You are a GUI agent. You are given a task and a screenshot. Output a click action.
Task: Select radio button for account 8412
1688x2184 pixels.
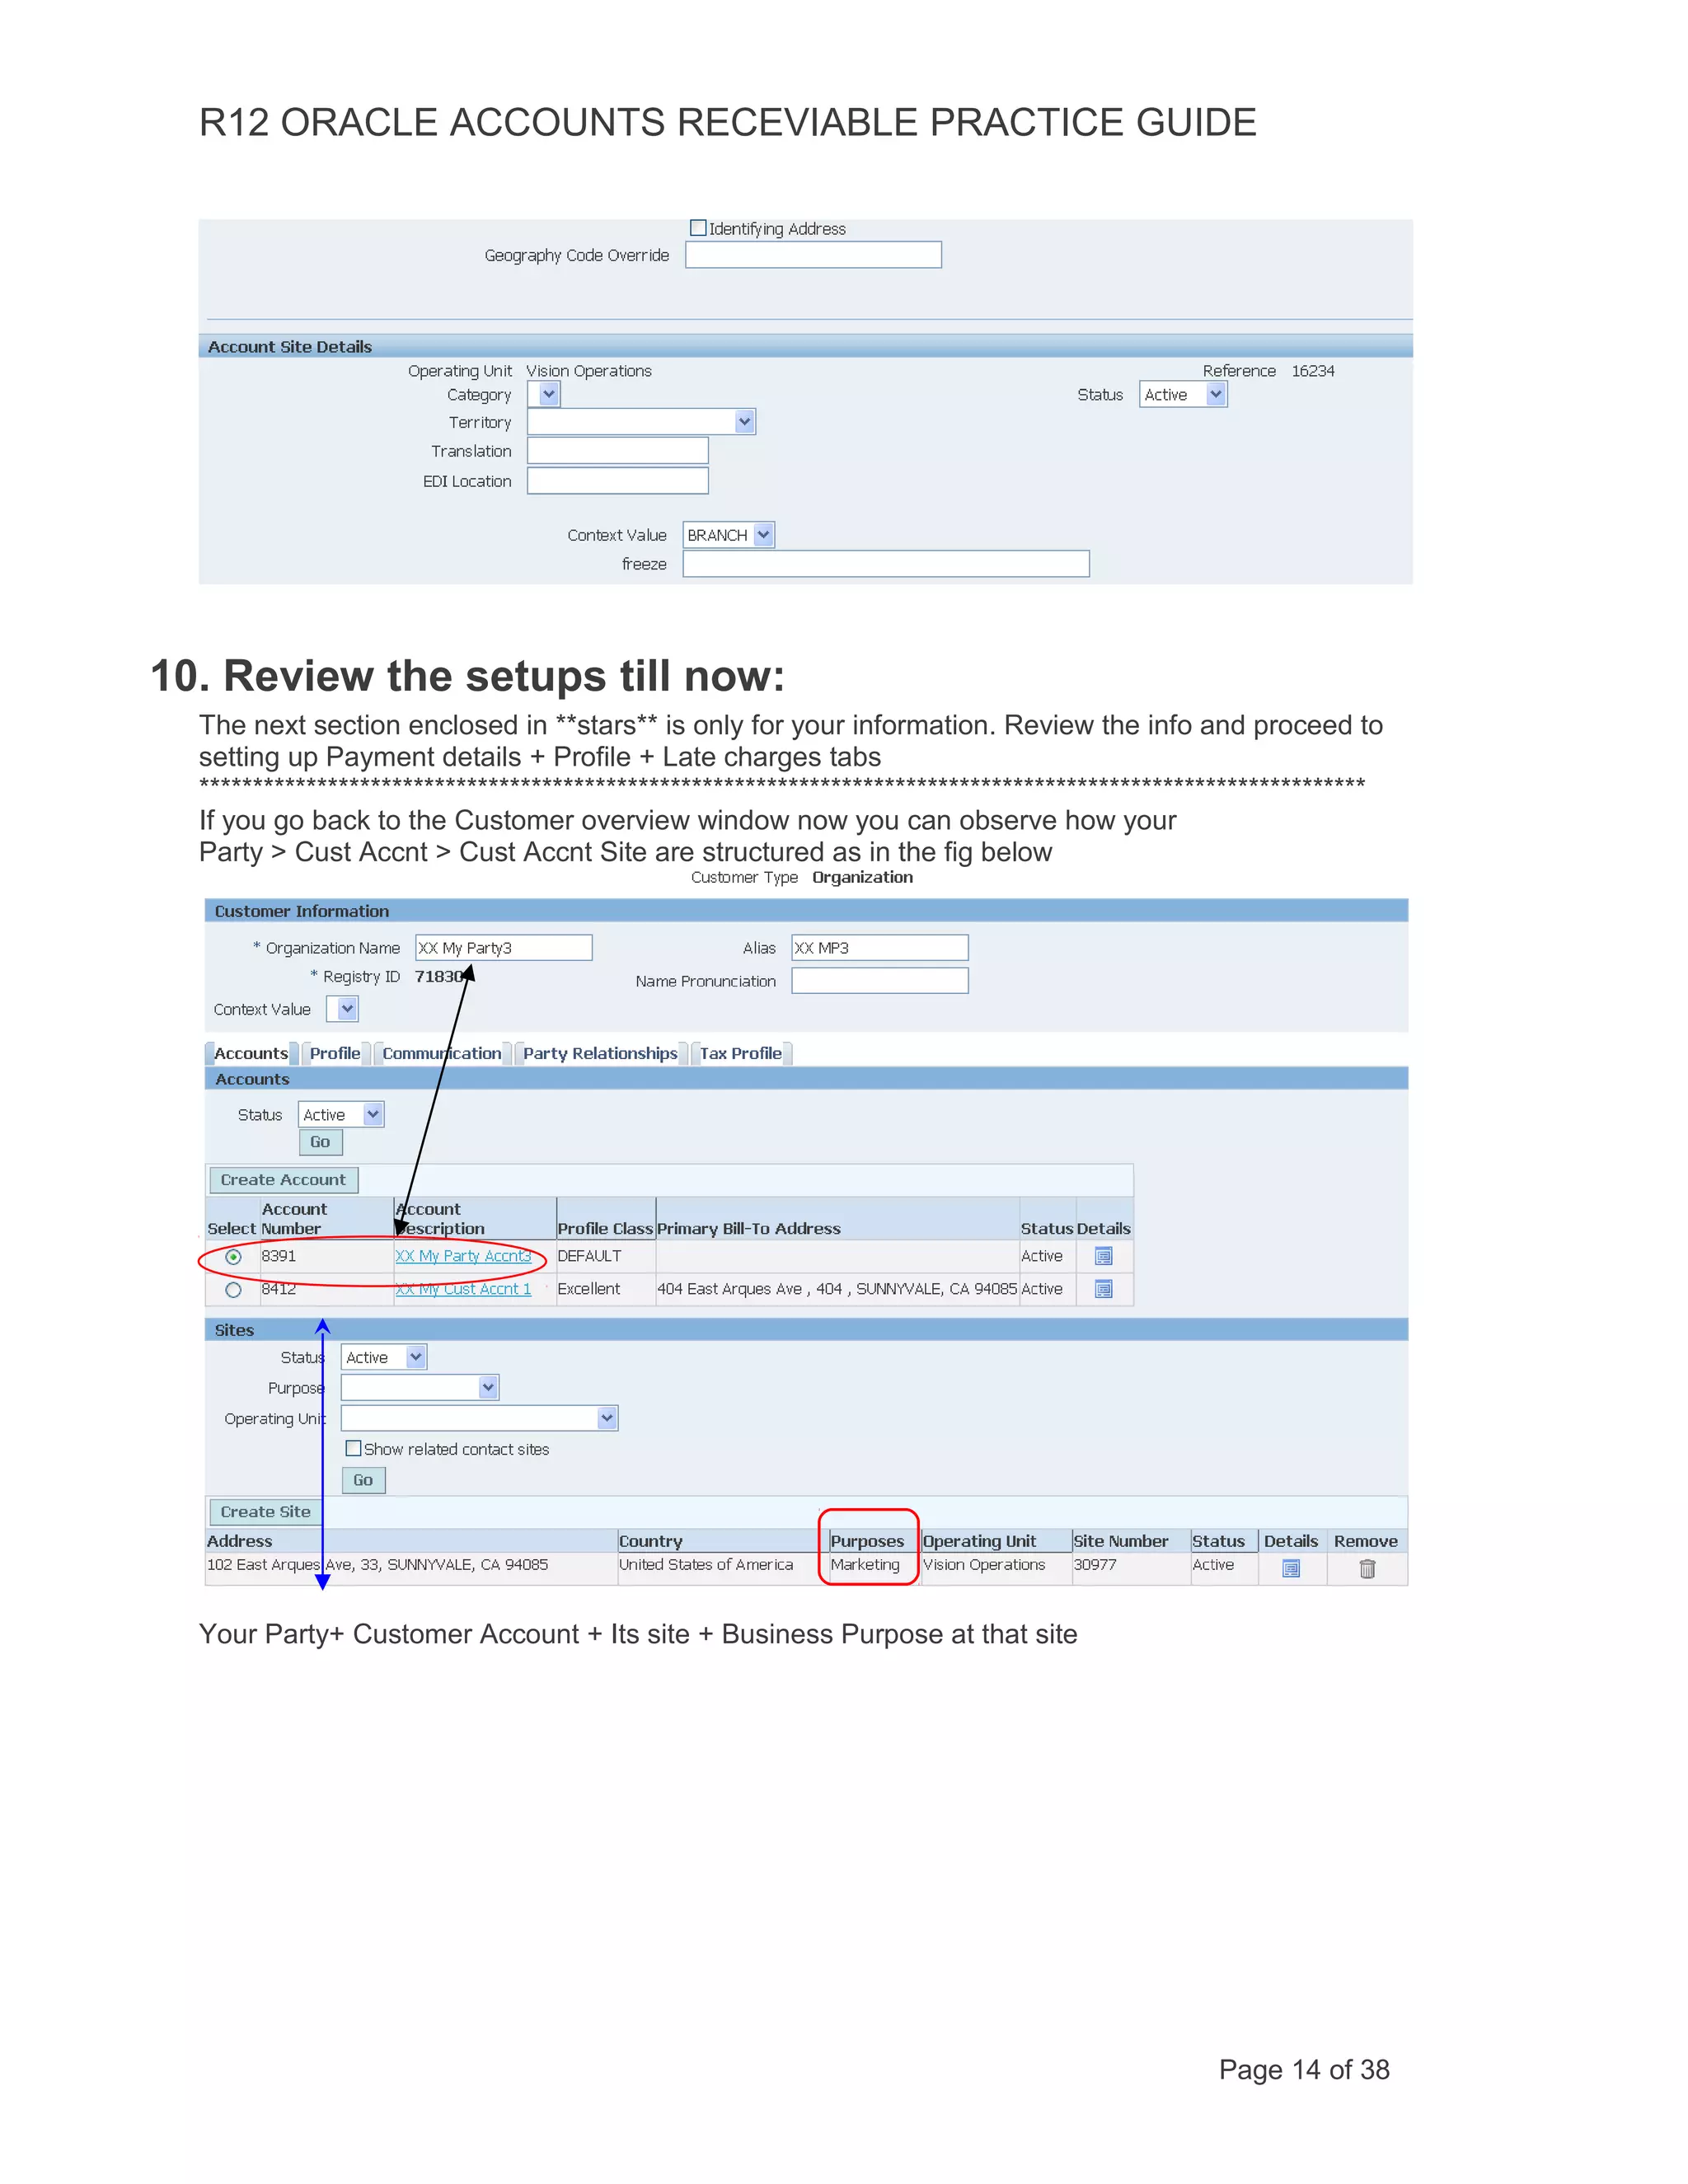[233, 1290]
